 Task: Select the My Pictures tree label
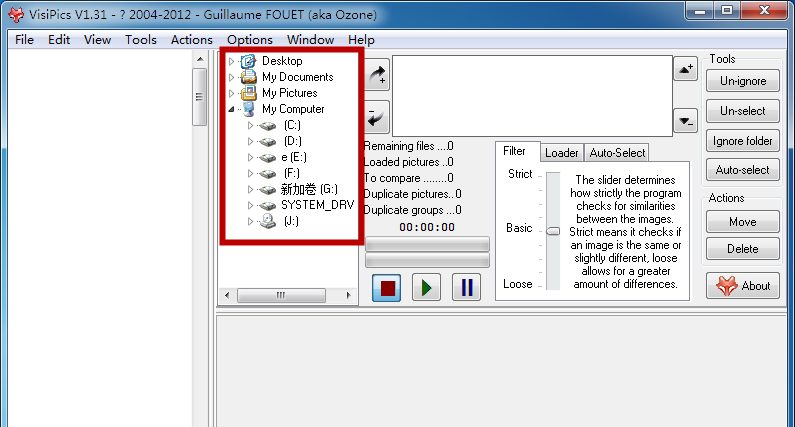(x=290, y=93)
